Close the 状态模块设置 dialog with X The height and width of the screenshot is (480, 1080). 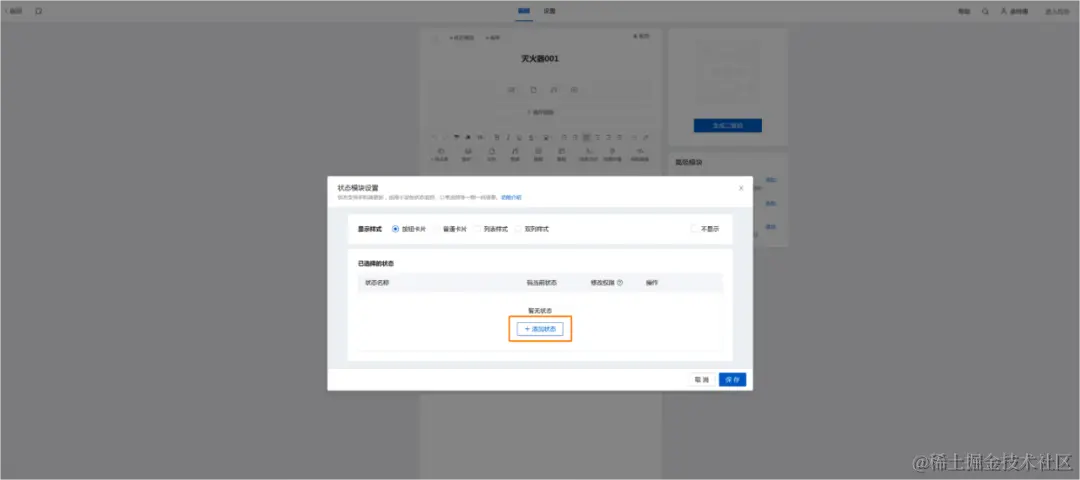741,188
